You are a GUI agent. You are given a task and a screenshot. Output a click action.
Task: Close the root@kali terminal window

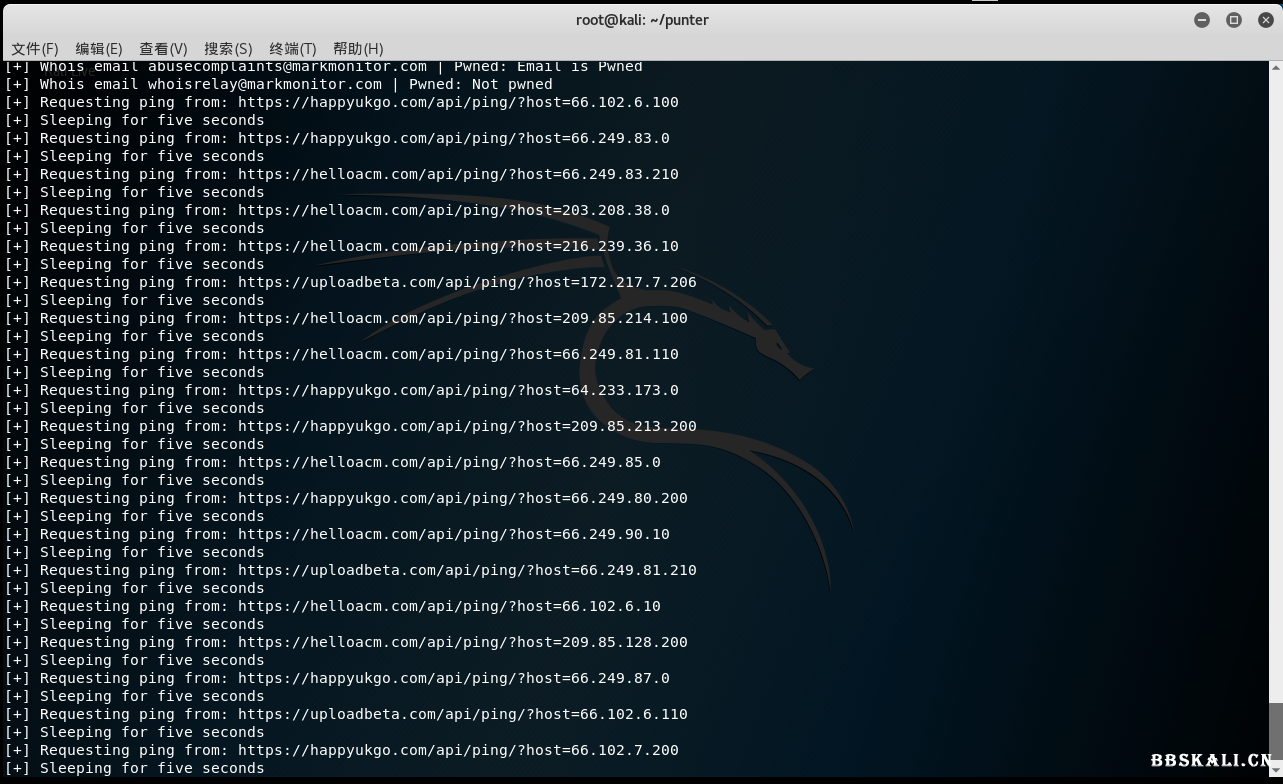pos(1264,20)
